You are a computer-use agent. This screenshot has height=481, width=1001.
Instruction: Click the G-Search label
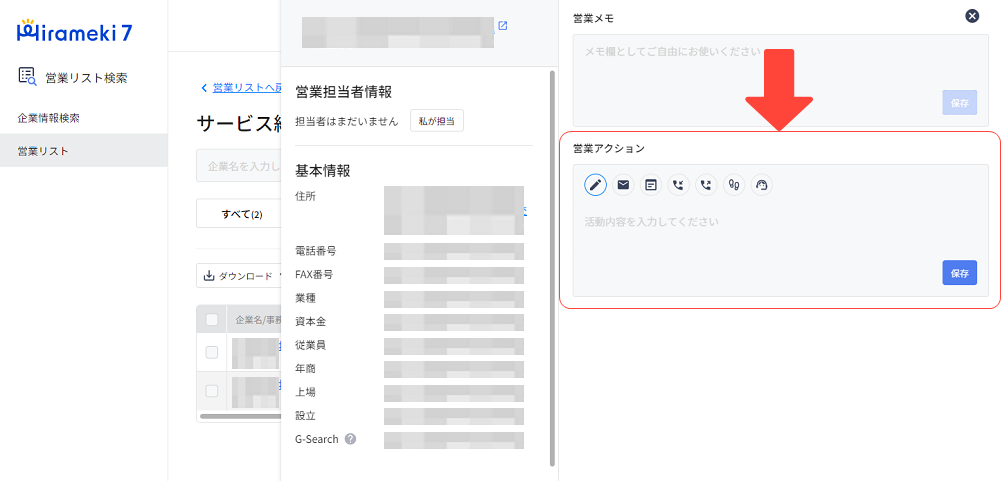[317, 439]
